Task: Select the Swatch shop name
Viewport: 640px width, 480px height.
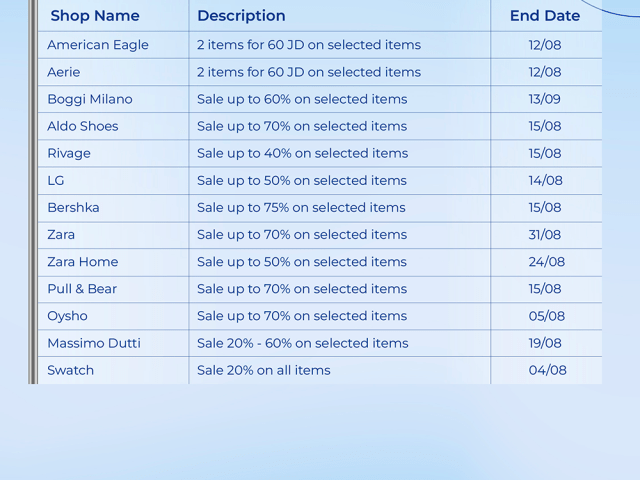Action: pyautogui.click(x=70, y=369)
